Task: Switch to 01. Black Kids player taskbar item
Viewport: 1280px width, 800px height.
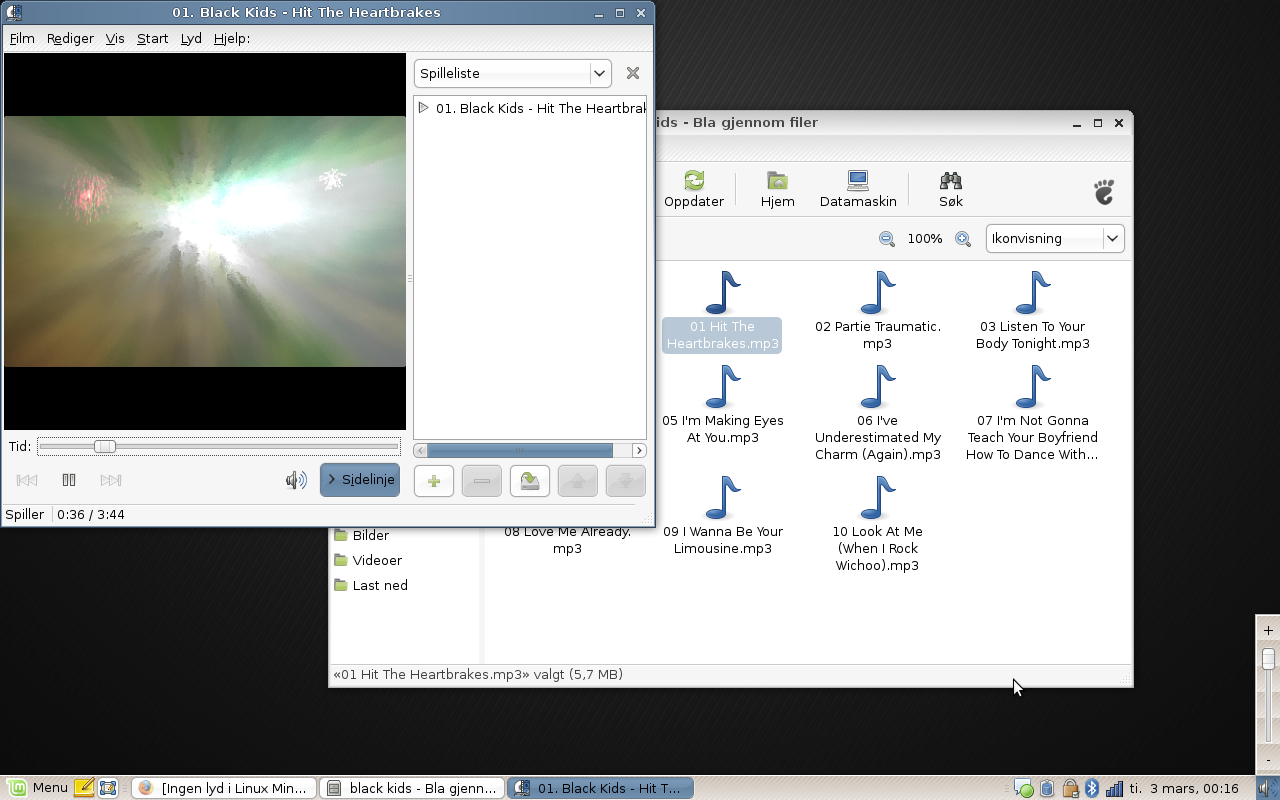Action: click(600, 788)
